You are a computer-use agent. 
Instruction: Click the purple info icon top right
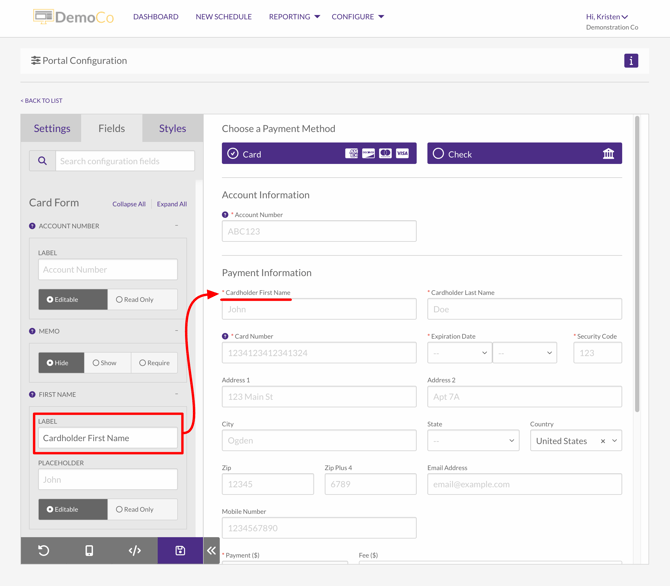pyautogui.click(x=631, y=61)
